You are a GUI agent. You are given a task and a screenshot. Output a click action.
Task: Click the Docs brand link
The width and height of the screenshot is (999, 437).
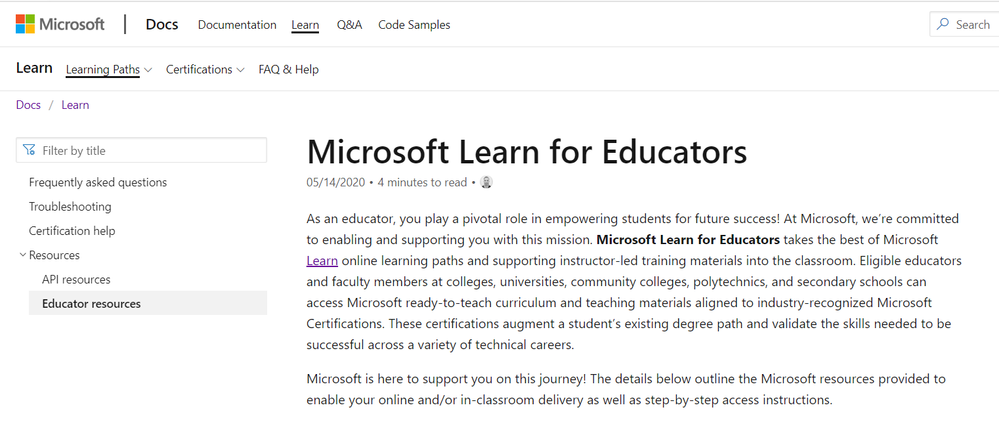click(162, 25)
